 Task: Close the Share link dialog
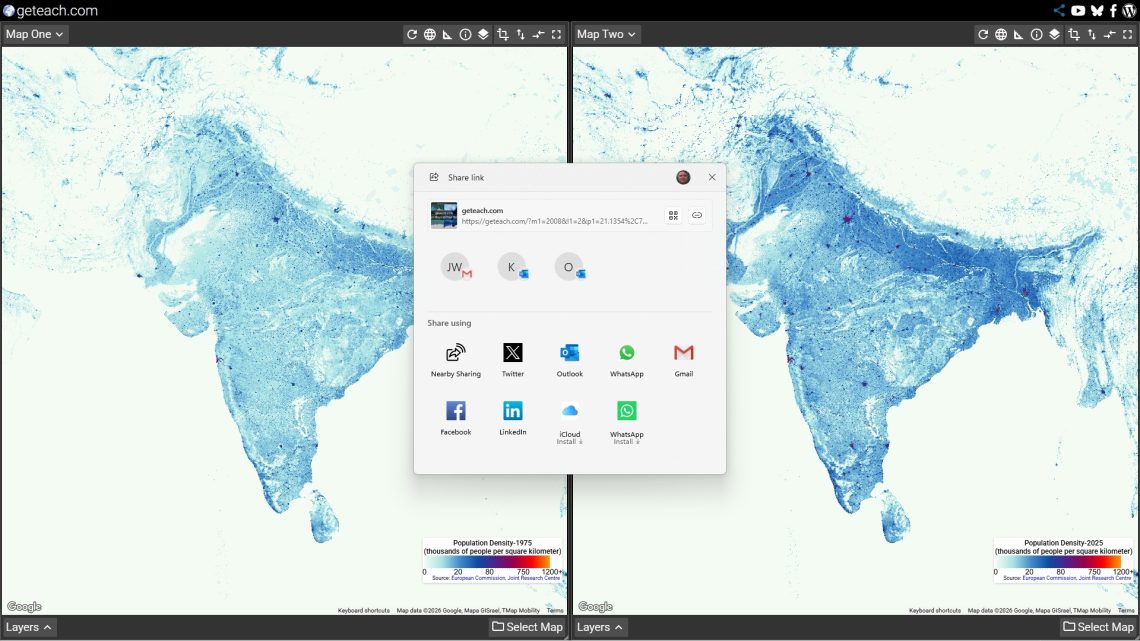pyautogui.click(x=712, y=177)
